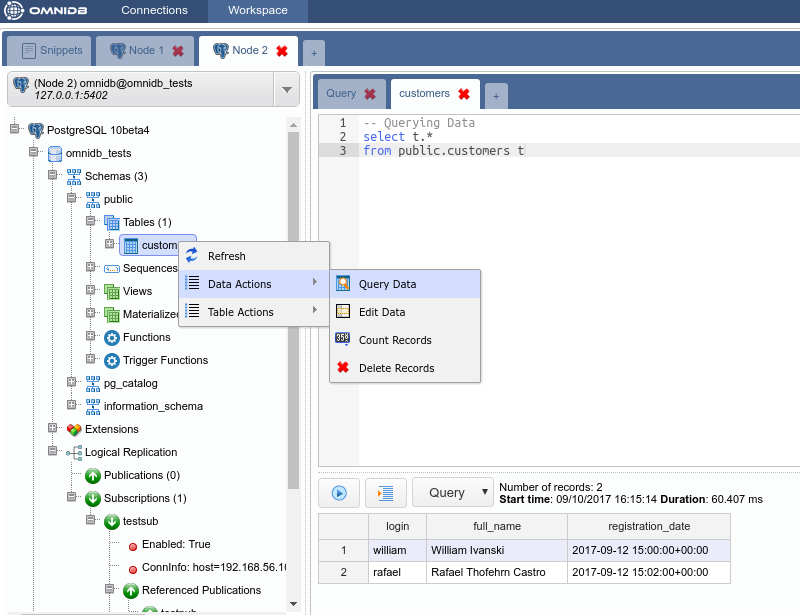Select the Functions gear icon in tree

point(112,337)
